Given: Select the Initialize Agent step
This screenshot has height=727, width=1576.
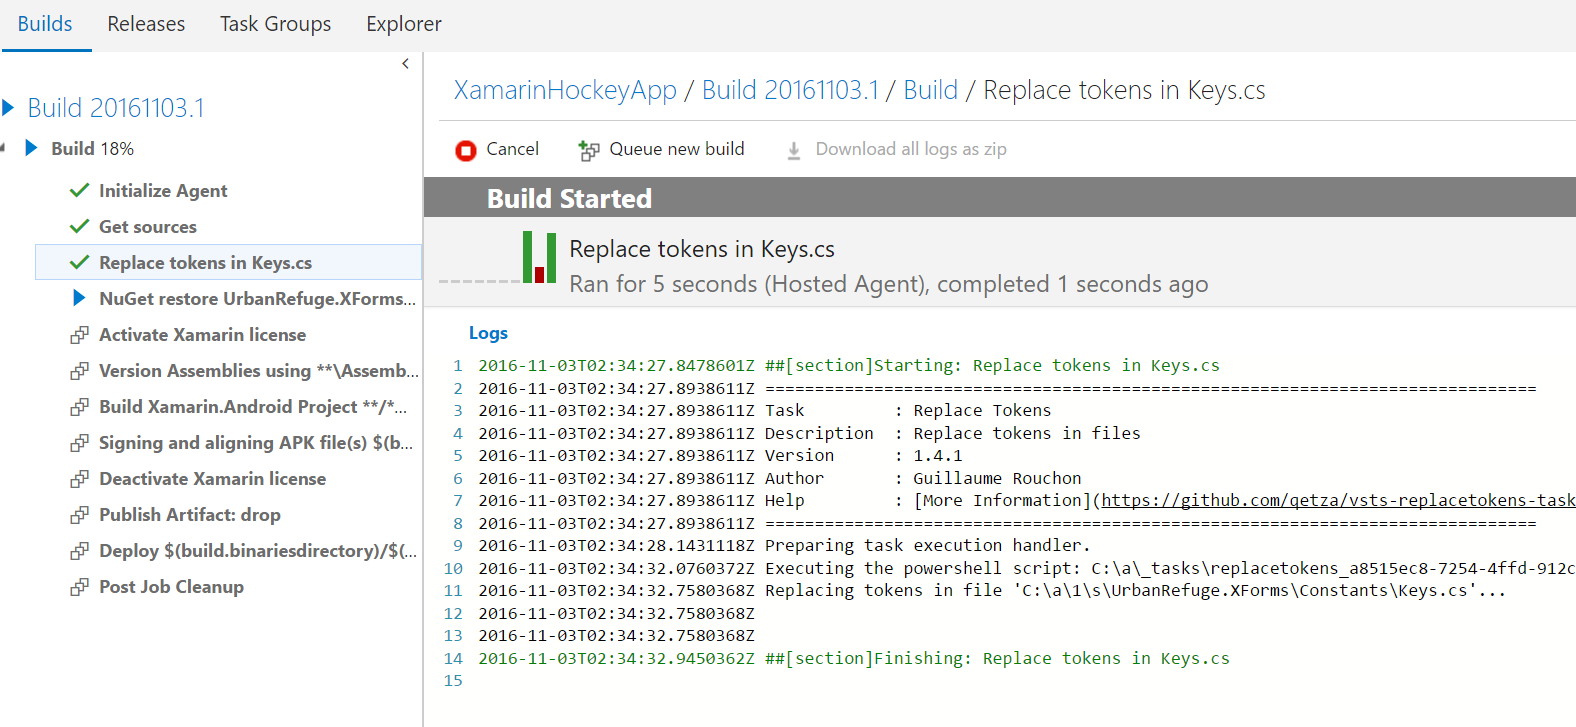Looking at the screenshot, I should pyautogui.click(x=163, y=190).
